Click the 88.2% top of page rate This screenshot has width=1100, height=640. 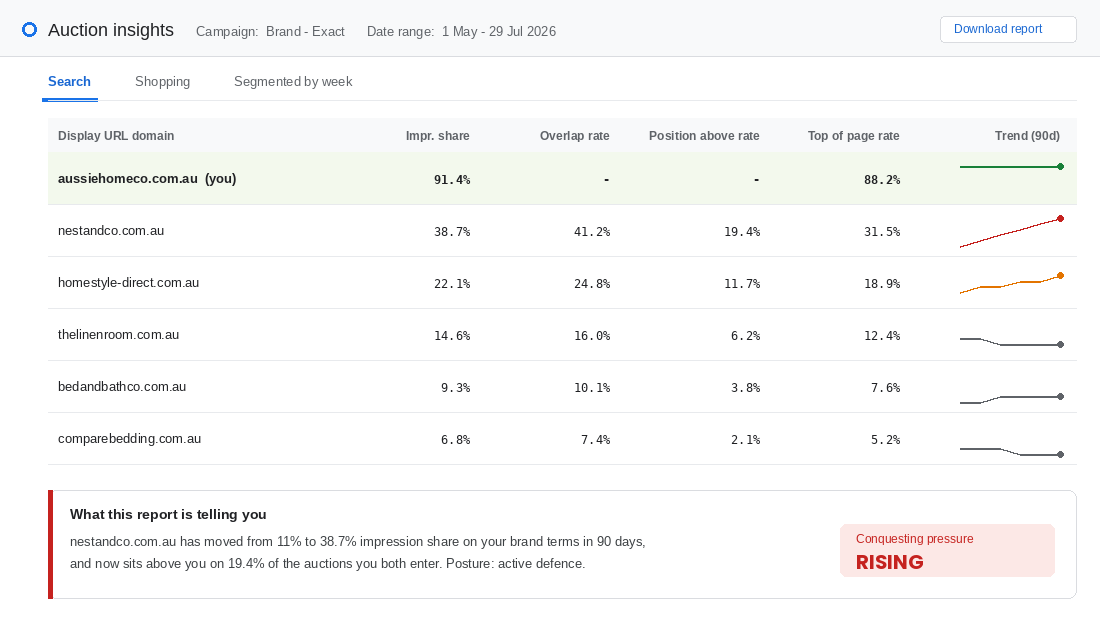(x=882, y=180)
